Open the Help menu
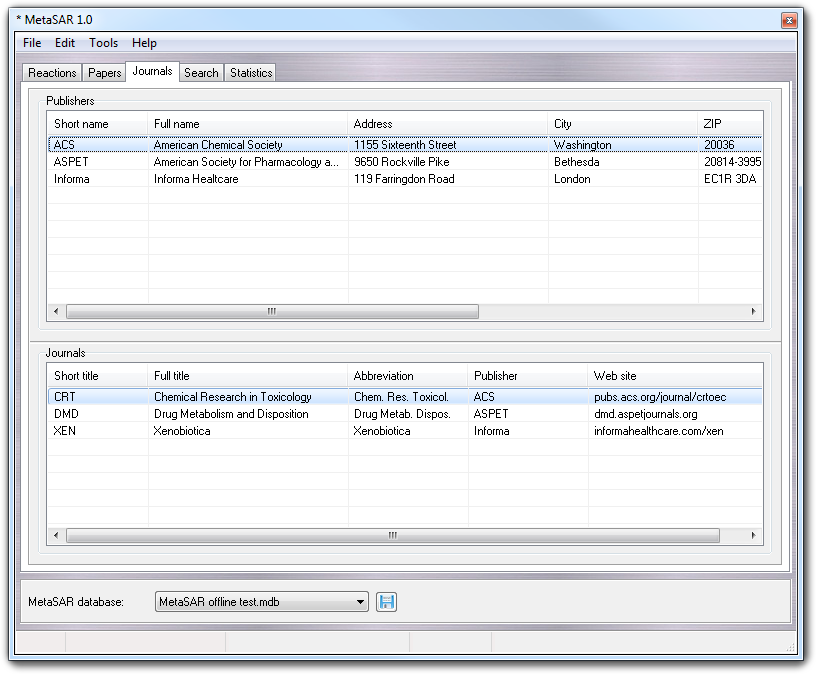This screenshot has width=816, height=674. (144, 43)
